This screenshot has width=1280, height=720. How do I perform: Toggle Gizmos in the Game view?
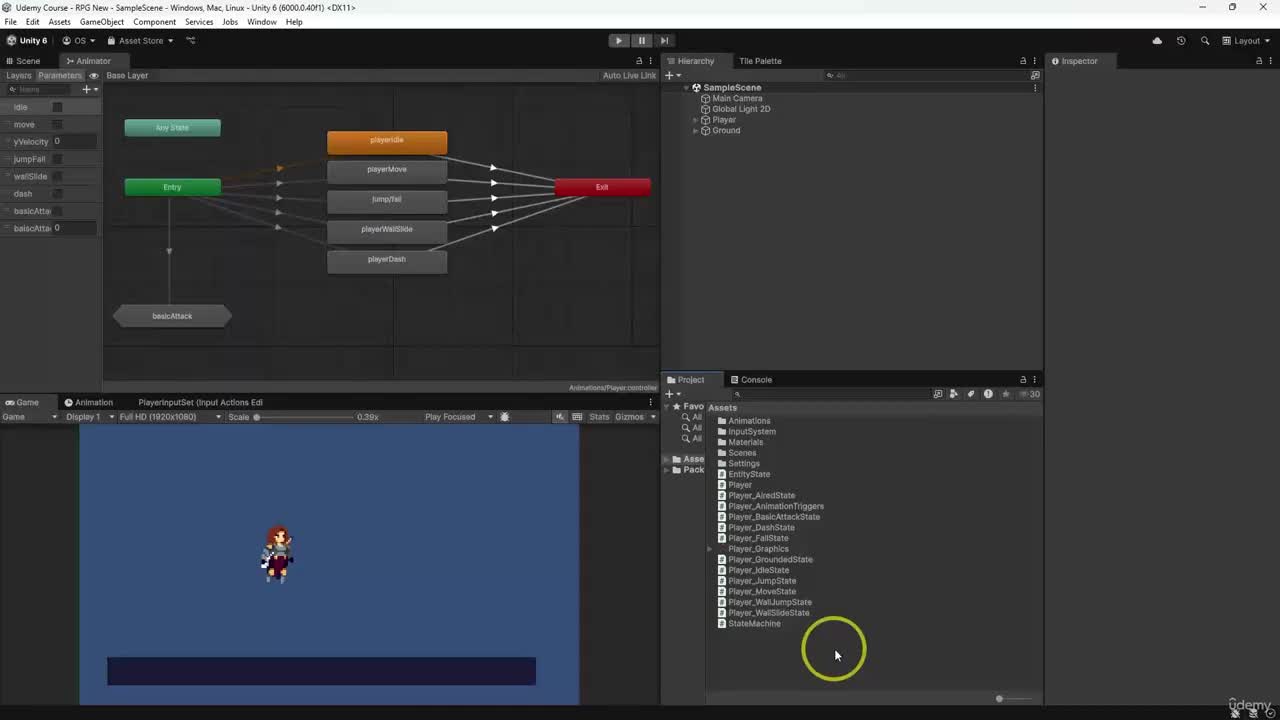630,417
